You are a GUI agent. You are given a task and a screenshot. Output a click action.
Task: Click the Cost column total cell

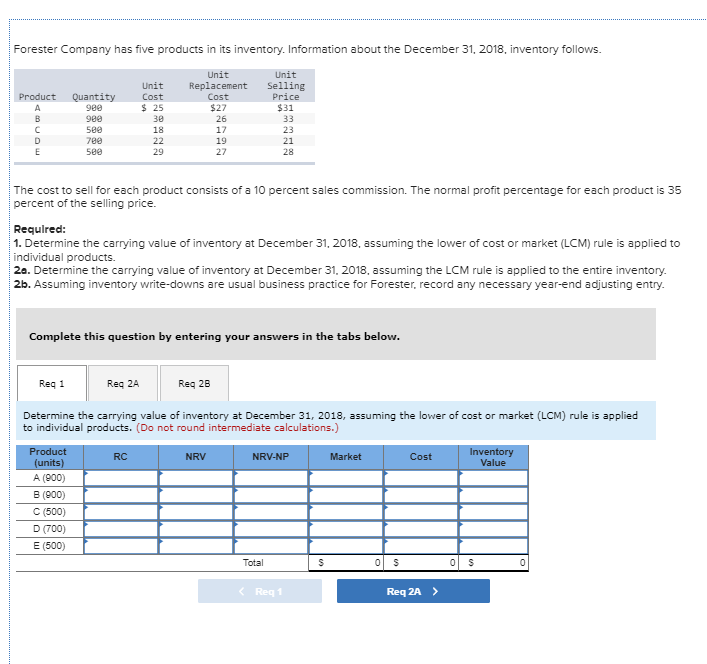coord(421,563)
